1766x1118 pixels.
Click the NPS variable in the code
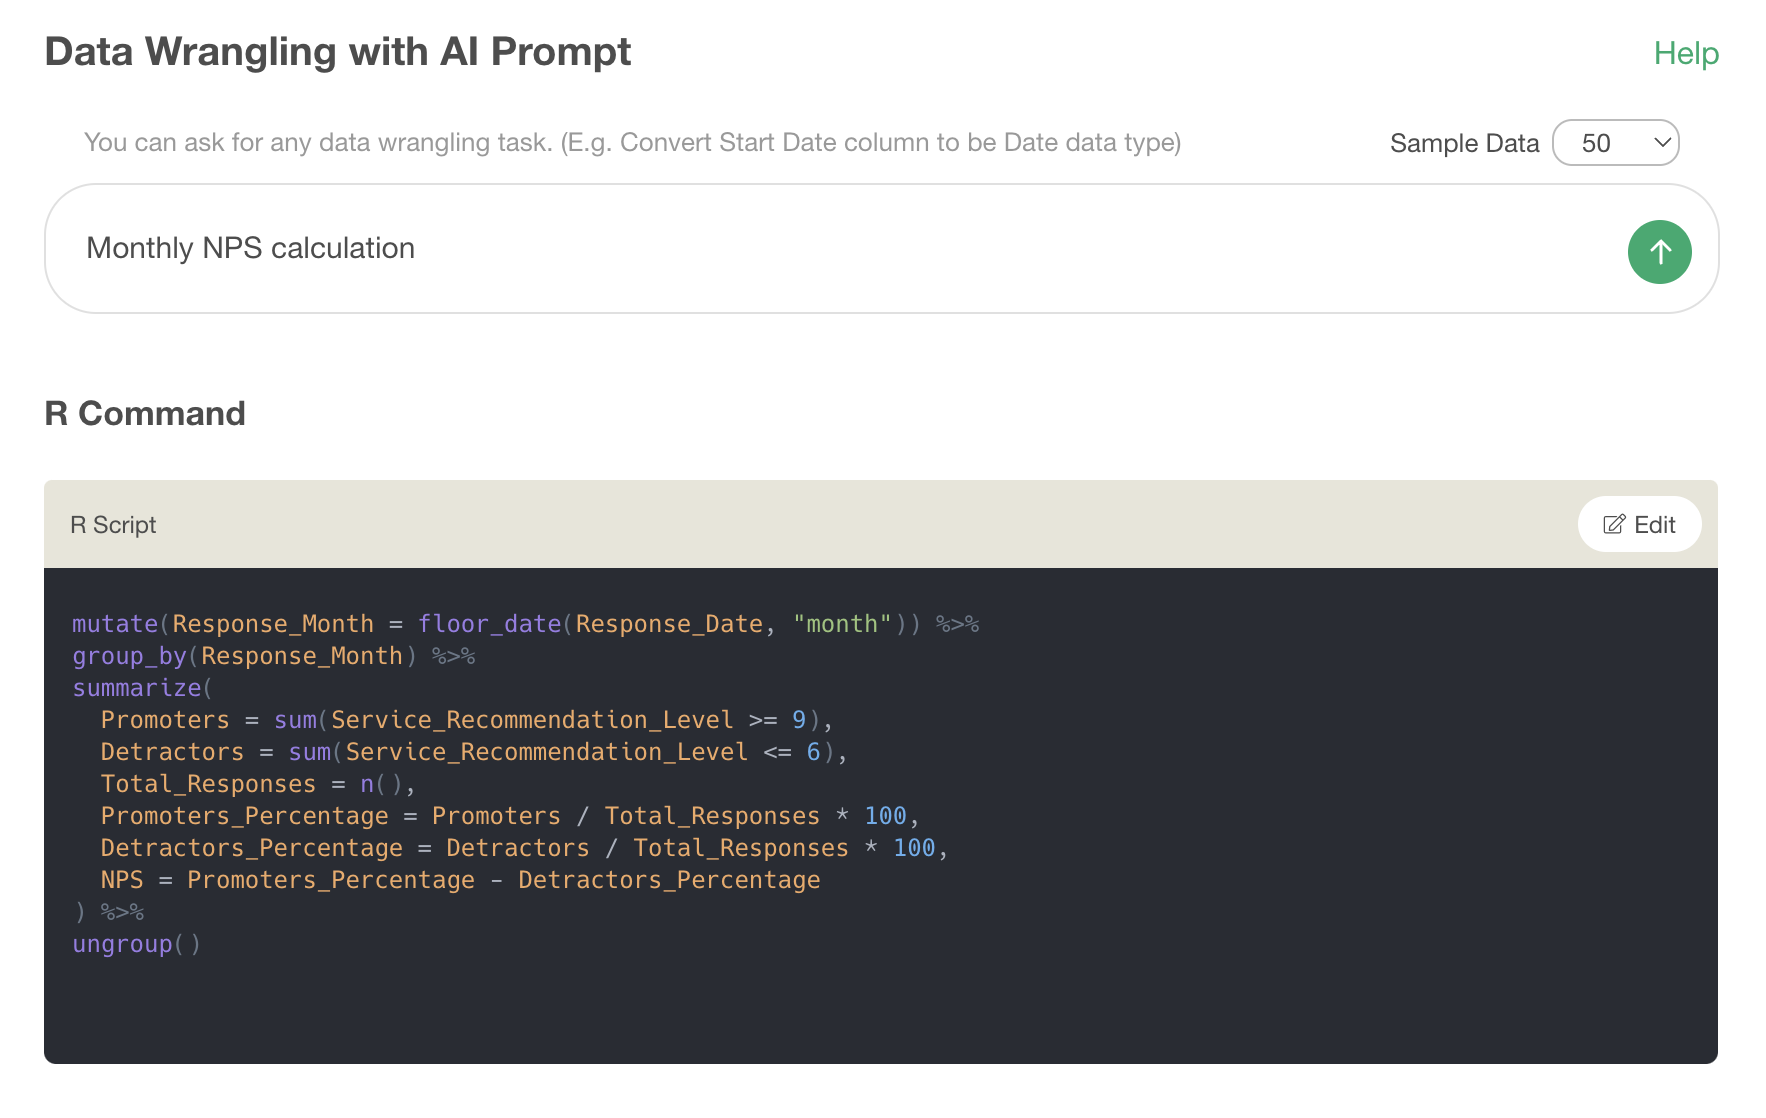click(122, 880)
